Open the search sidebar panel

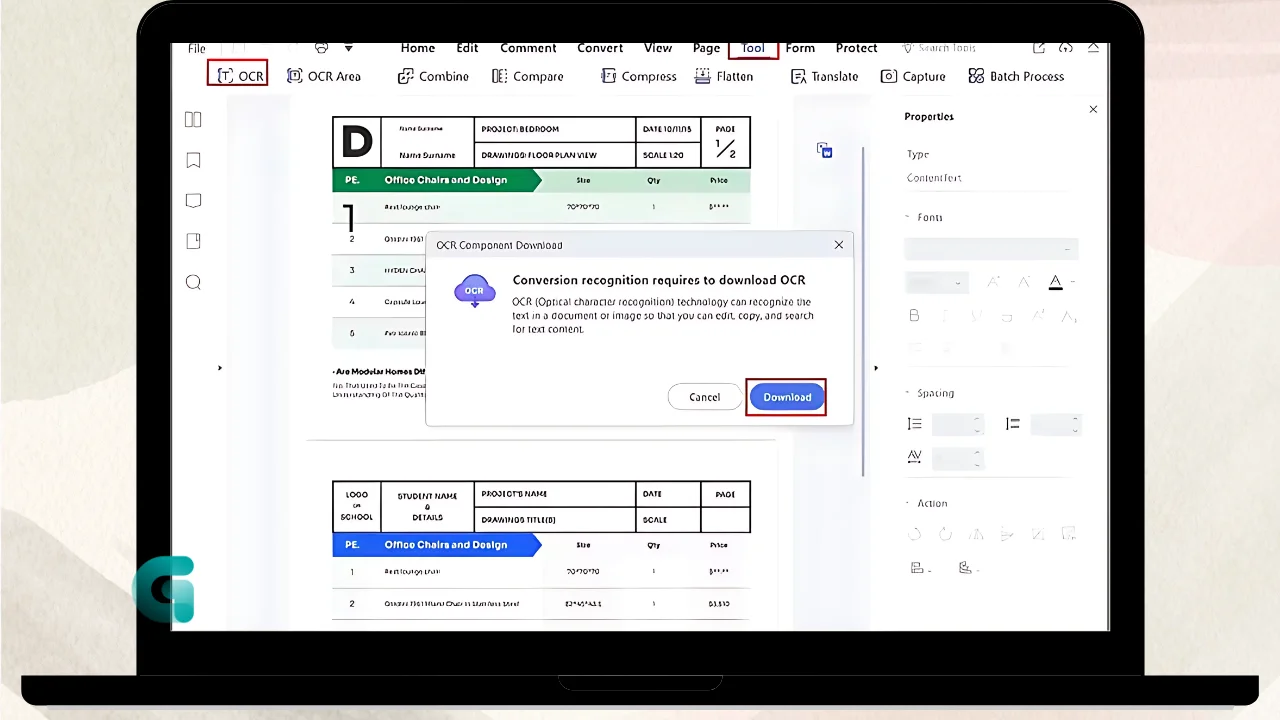click(x=193, y=282)
